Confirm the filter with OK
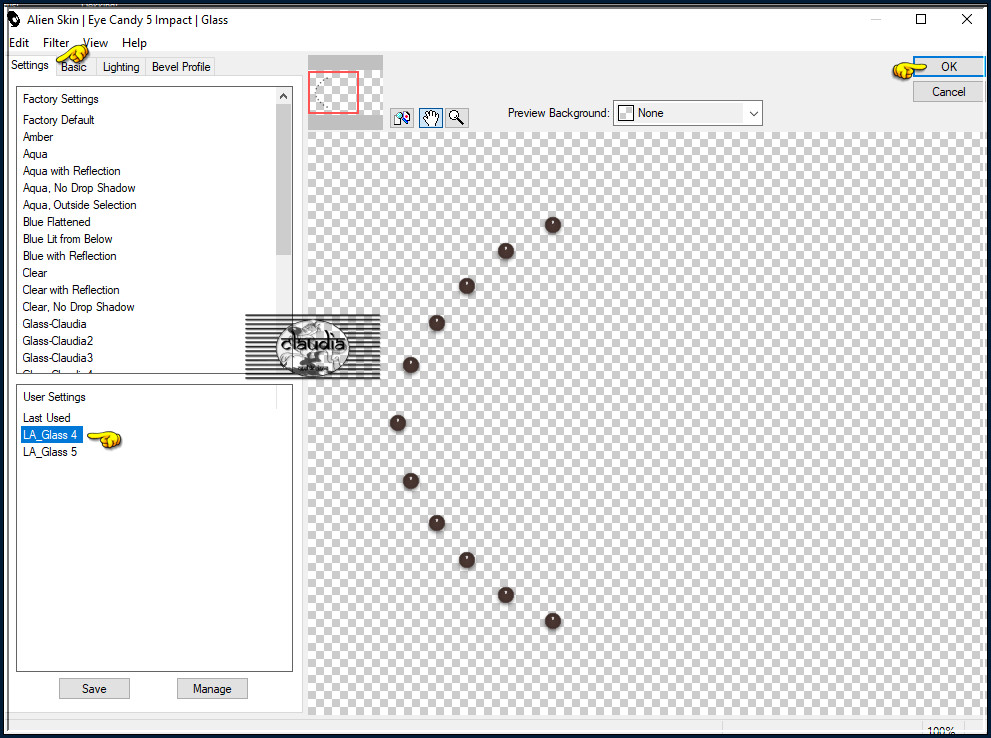 coord(948,67)
